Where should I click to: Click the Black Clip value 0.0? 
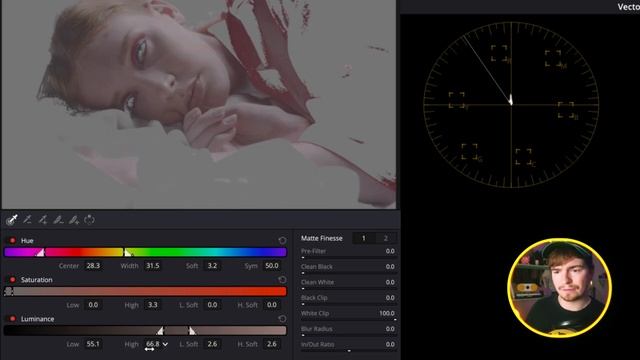(x=390, y=298)
